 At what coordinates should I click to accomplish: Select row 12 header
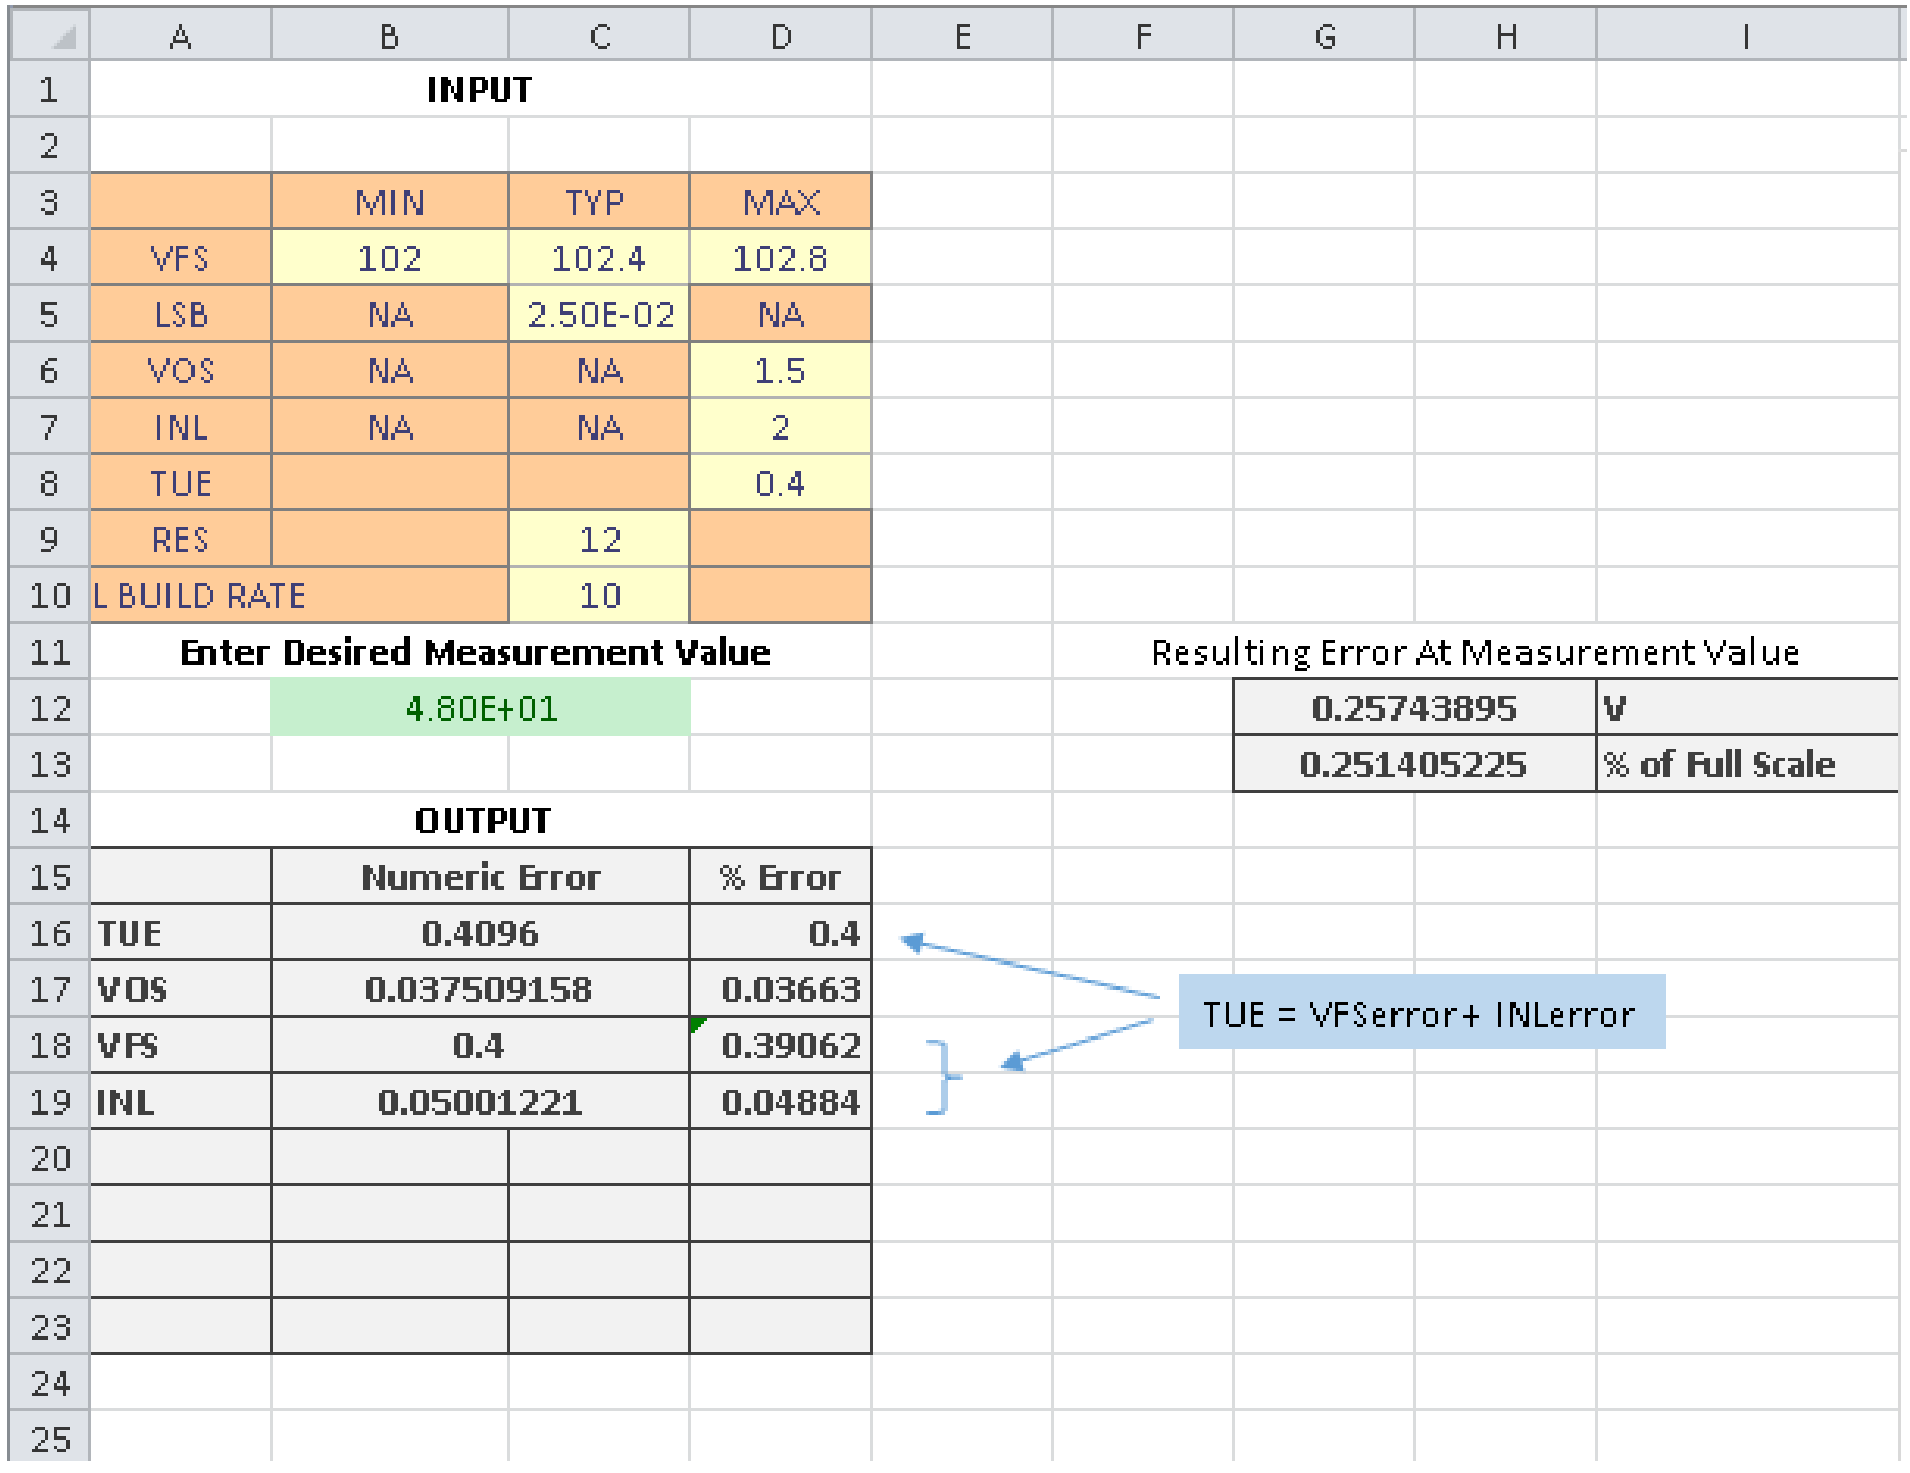click(x=49, y=708)
